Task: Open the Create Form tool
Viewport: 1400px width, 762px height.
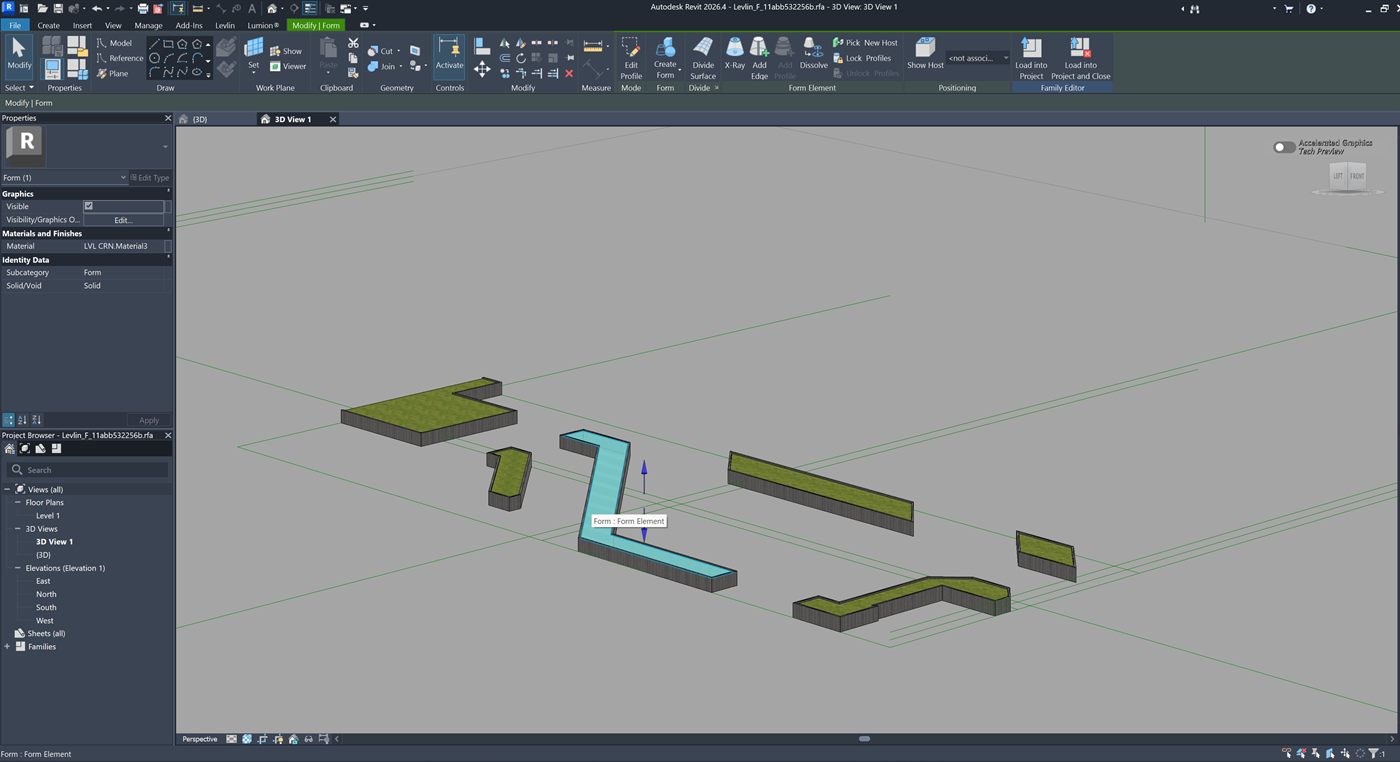Action: (665, 58)
